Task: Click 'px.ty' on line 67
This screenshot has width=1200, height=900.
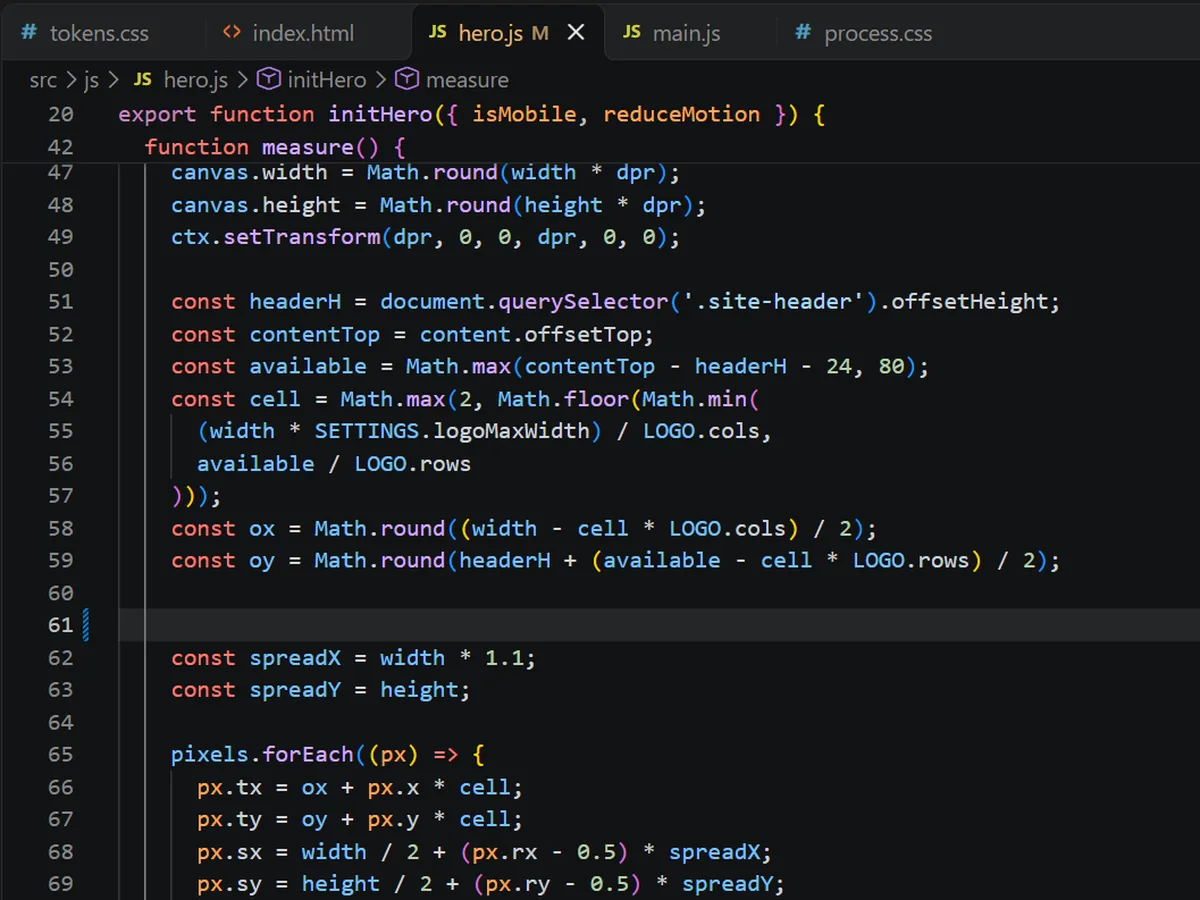Action: pos(229,819)
